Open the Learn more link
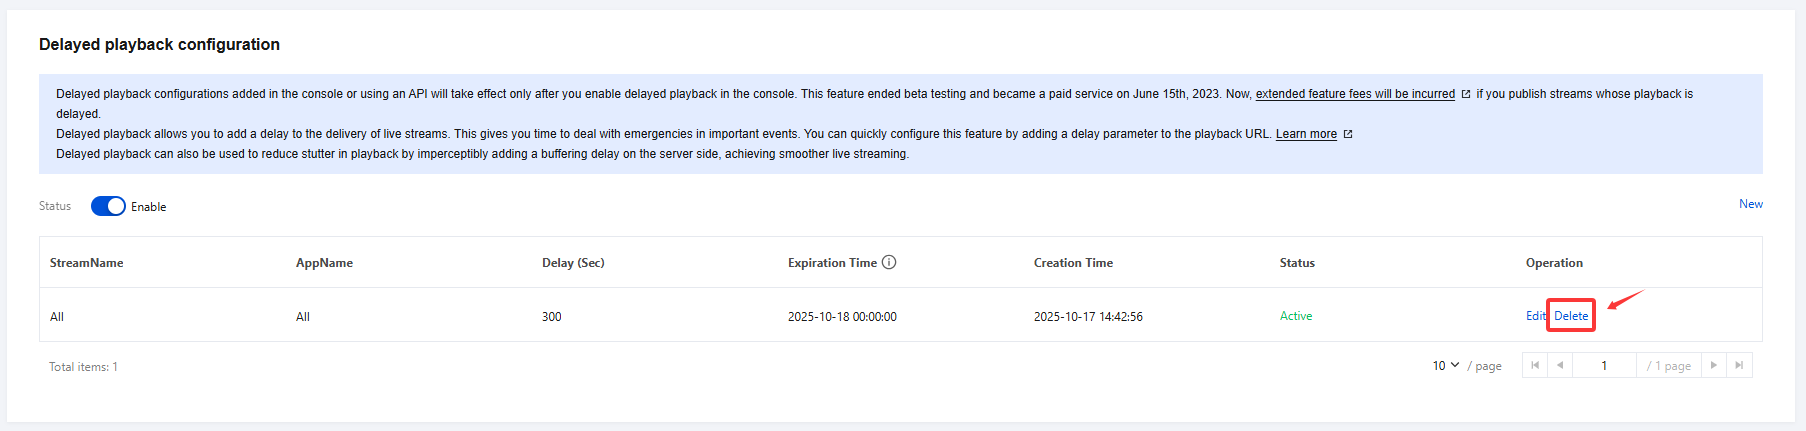 coord(1306,134)
